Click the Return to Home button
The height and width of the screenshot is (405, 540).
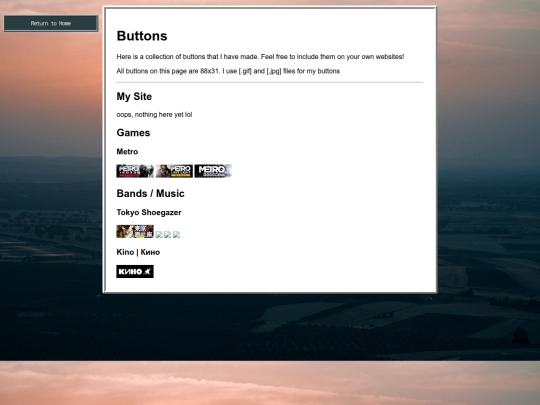point(51,23)
